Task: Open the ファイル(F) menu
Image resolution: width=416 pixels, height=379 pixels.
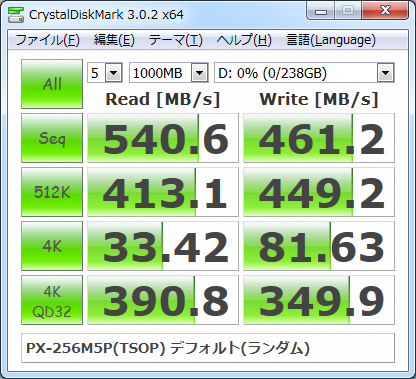Action: point(48,40)
